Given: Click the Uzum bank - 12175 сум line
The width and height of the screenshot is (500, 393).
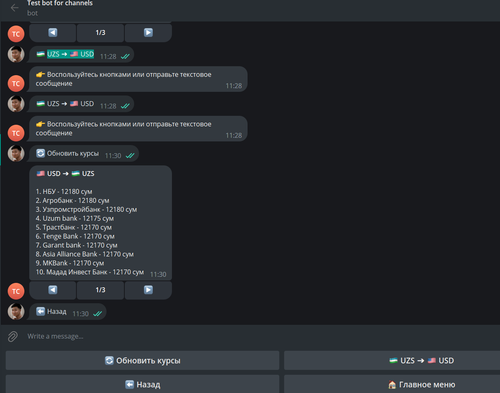Looking at the screenshot, I should 75,219.
